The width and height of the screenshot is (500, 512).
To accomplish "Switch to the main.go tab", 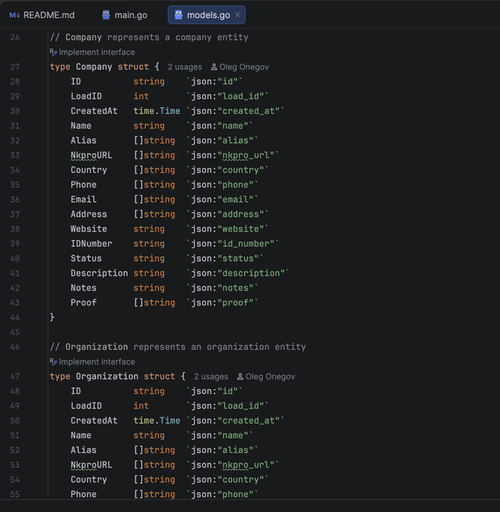I will coord(125,15).
